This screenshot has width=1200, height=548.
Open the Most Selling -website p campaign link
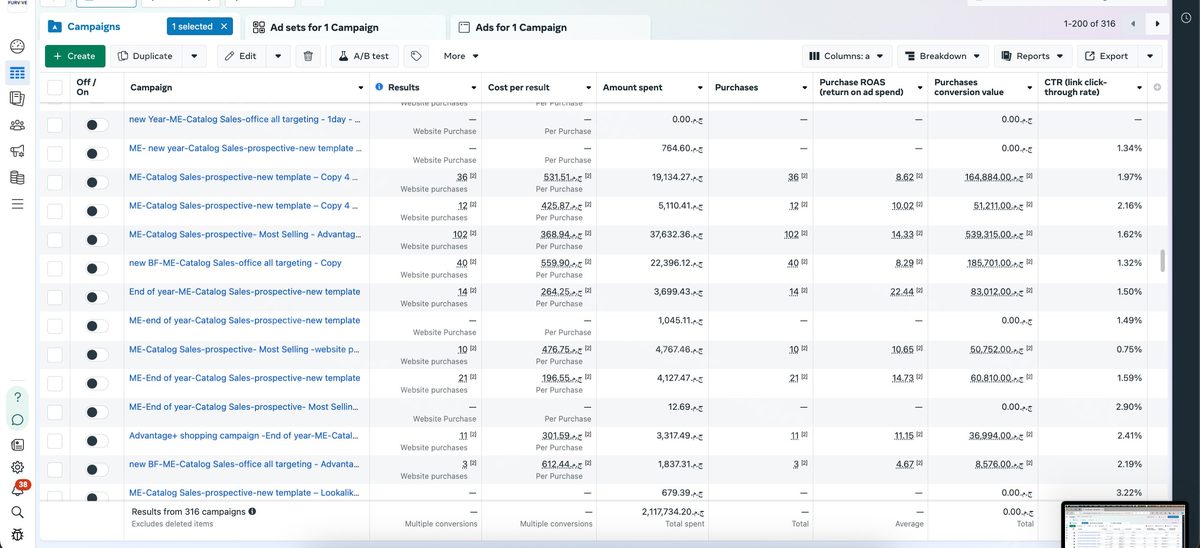pos(246,350)
